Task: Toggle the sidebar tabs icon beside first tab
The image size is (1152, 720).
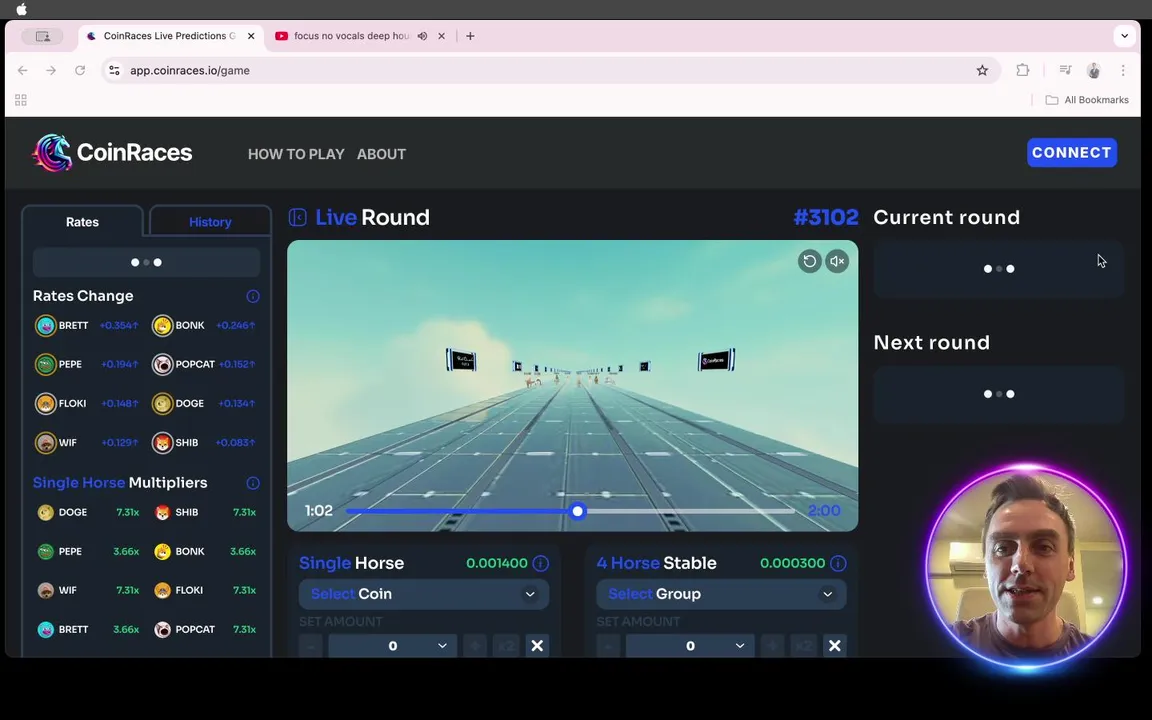Action: click(43, 36)
